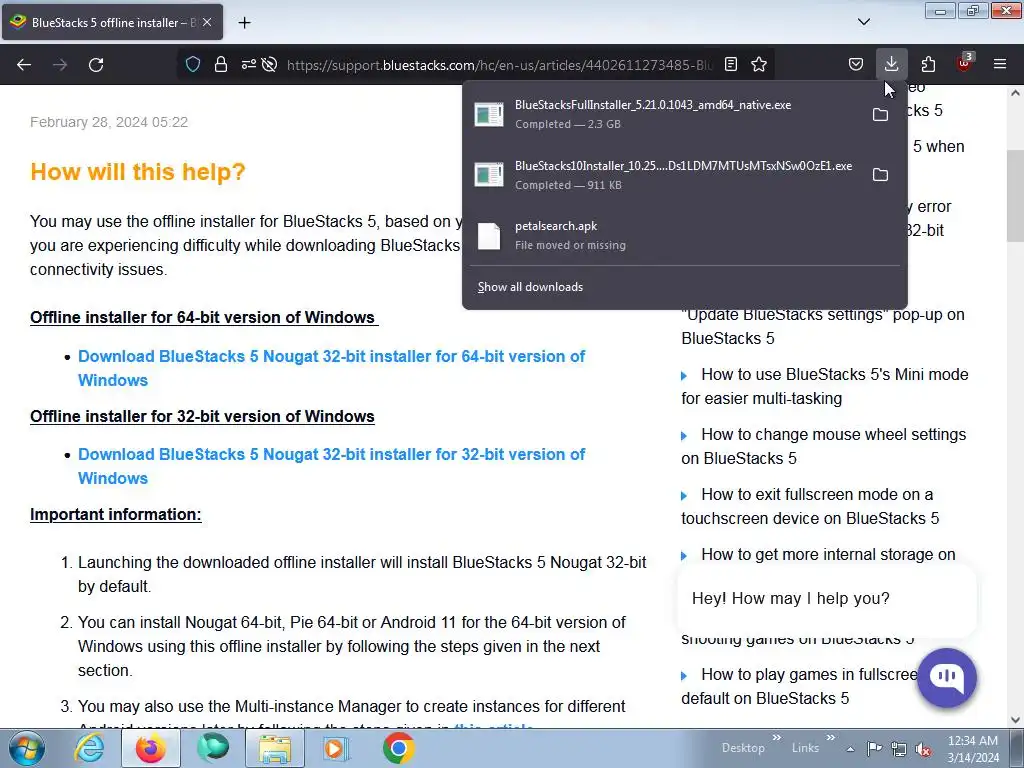Launch Internet Explorer from taskbar
Image resolution: width=1024 pixels, height=768 pixels.
pos(89,748)
